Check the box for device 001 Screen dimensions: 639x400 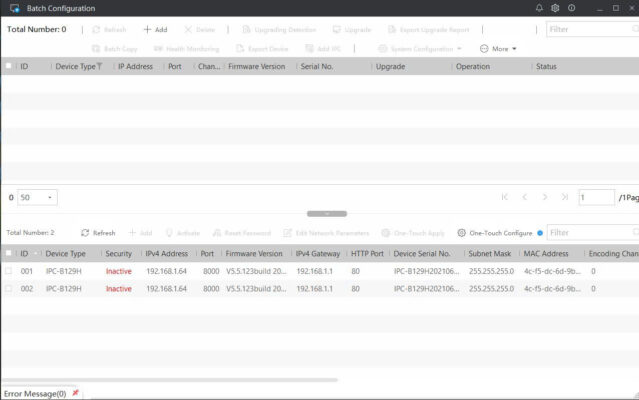pos(9,271)
